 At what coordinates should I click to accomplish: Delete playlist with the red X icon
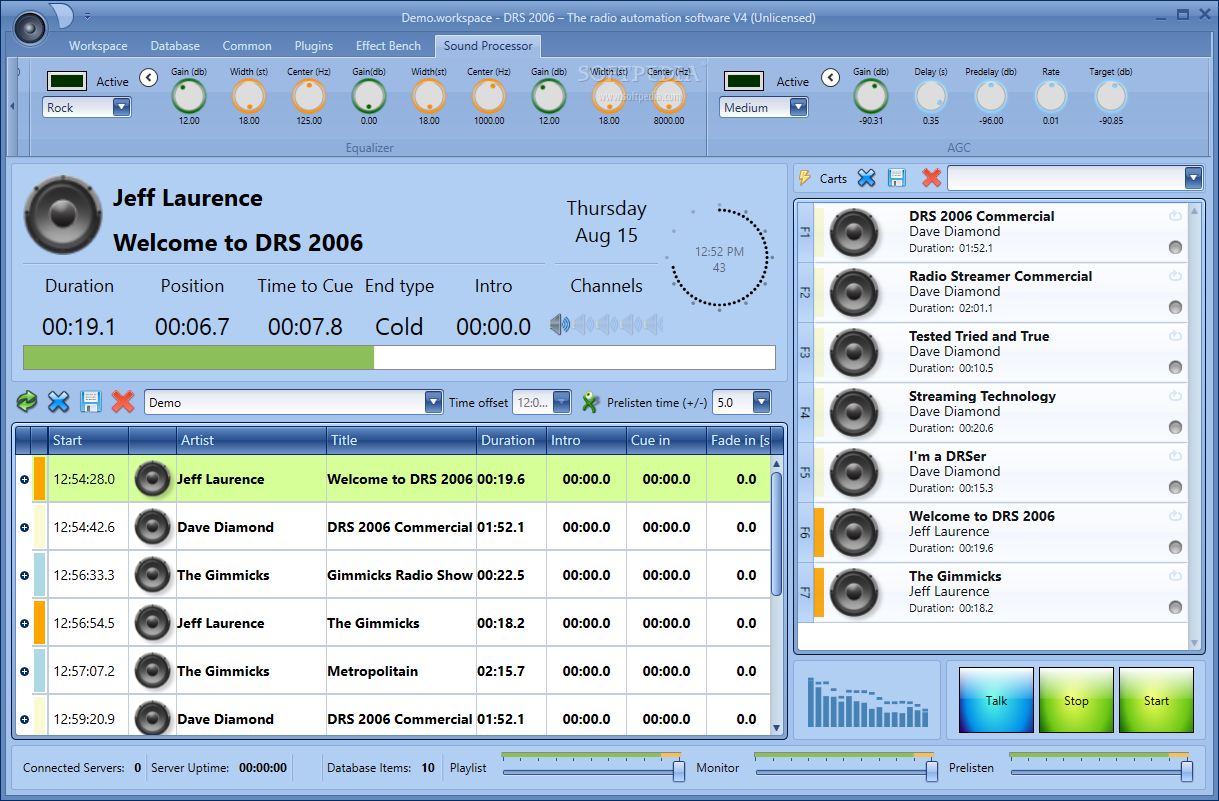coord(123,402)
